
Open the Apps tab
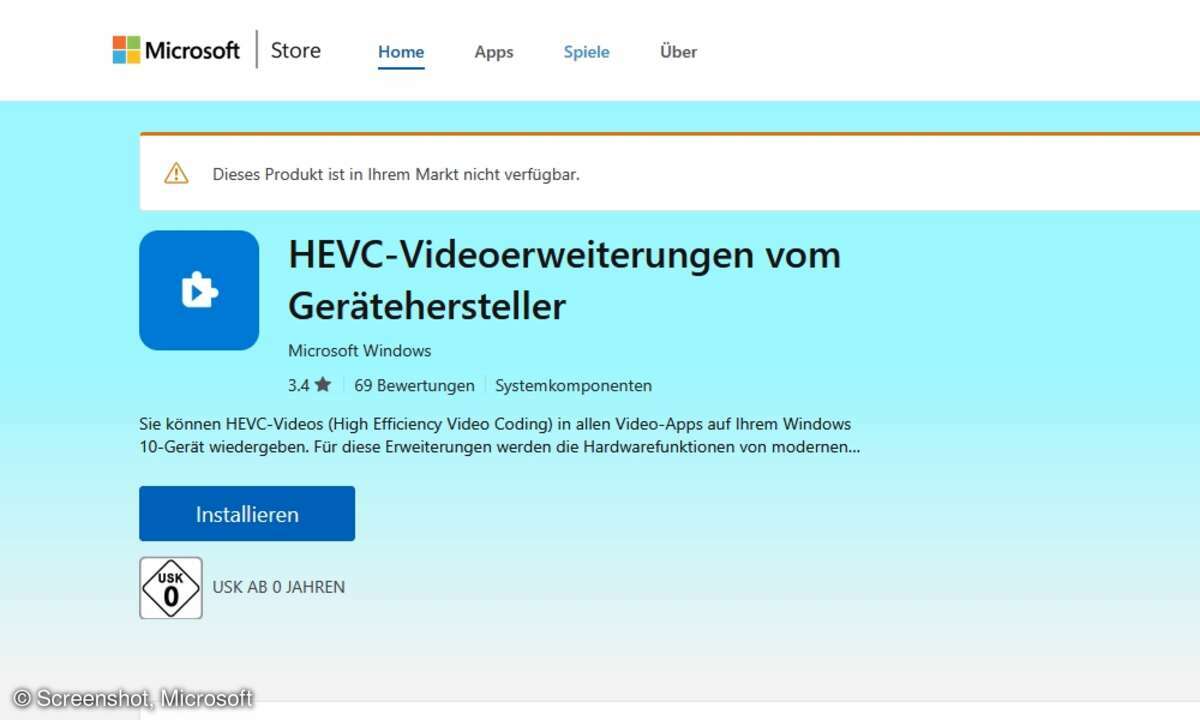click(x=494, y=52)
